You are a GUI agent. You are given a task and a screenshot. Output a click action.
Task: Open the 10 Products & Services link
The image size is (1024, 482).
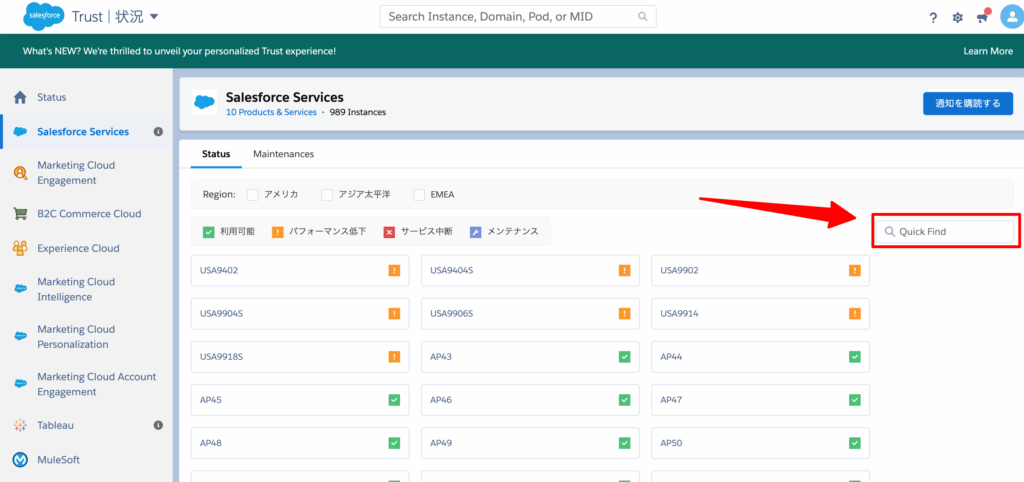pos(271,112)
